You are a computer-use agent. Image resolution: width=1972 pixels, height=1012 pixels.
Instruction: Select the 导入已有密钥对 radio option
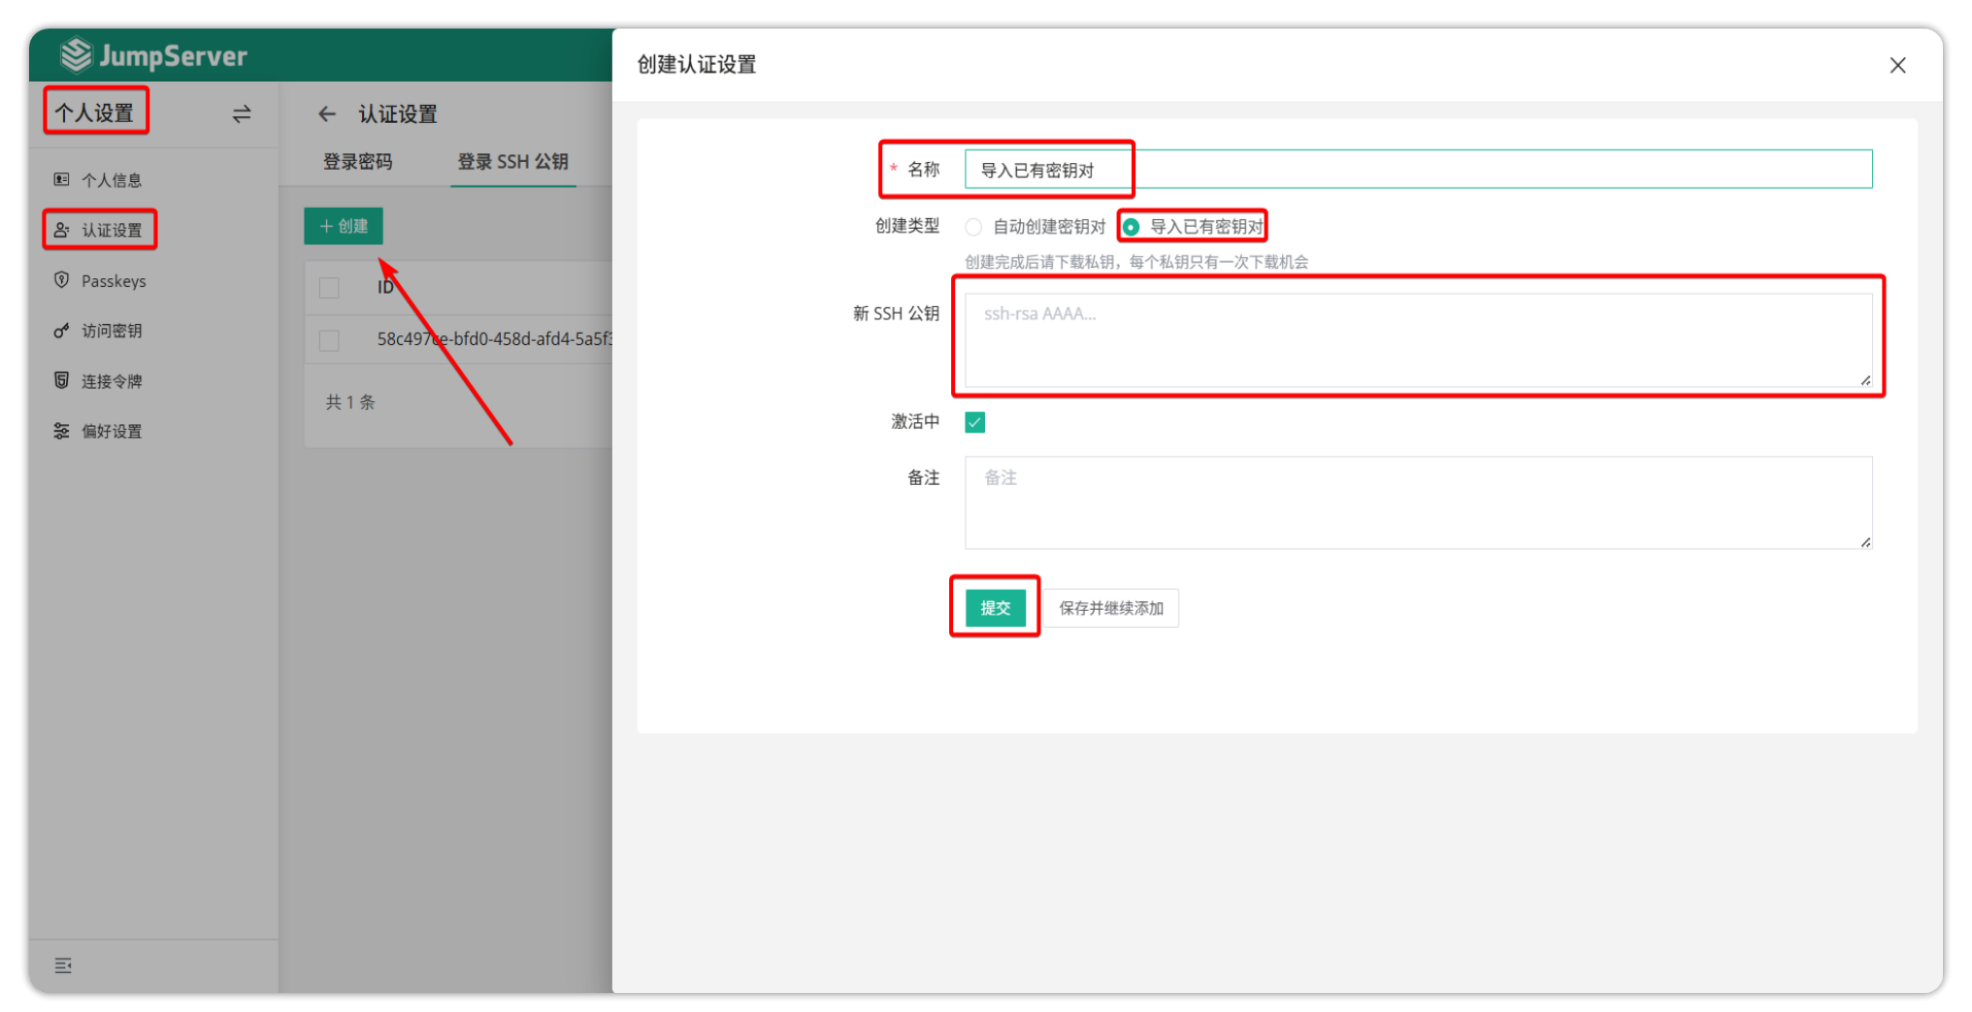click(1131, 227)
